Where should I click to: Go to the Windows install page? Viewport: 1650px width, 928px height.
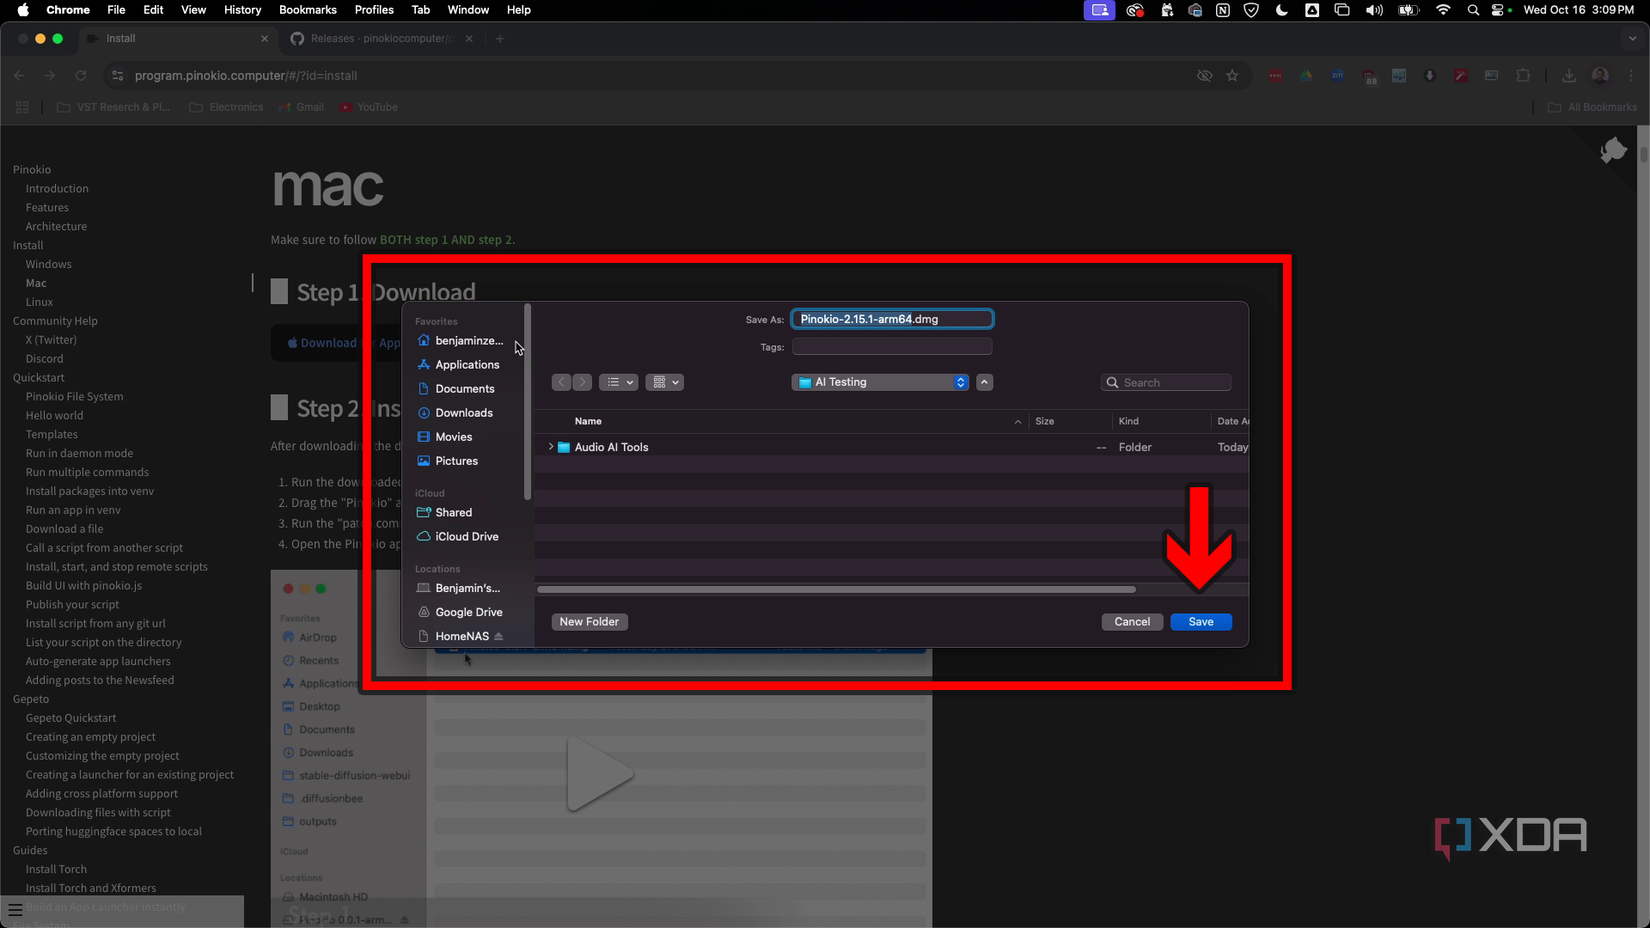coord(49,265)
